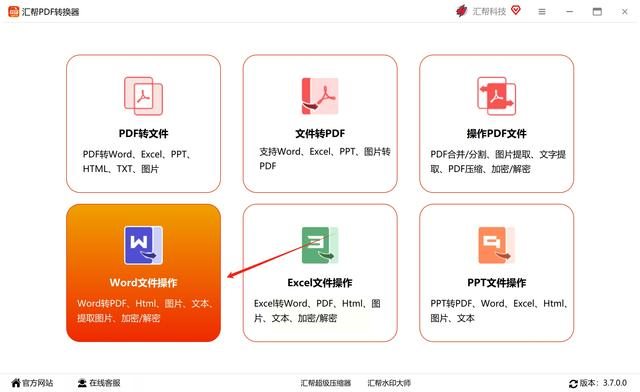Open 在线客服 support link
The image size is (640, 392).
(99, 383)
